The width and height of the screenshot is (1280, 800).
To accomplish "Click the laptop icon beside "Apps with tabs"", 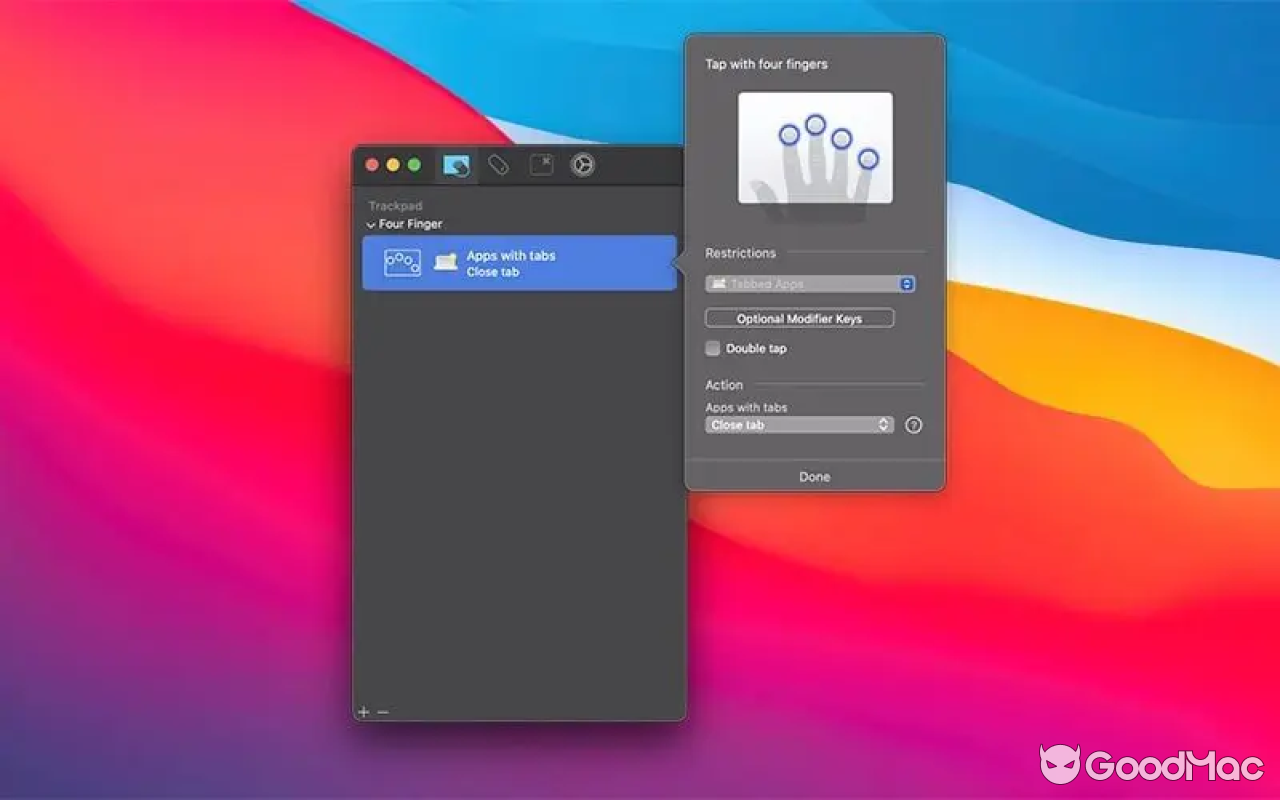I will pyautogui.click(x=444, y=262).
